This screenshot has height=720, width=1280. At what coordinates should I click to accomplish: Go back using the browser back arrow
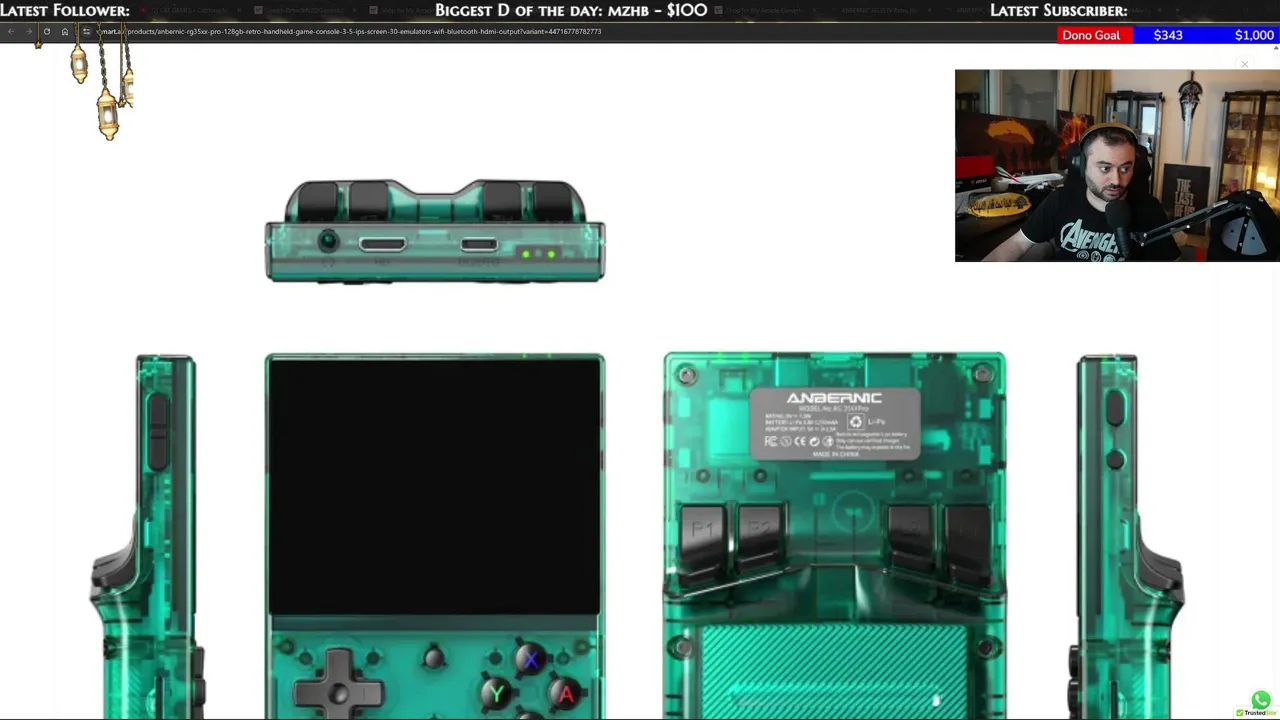point(11,31)
